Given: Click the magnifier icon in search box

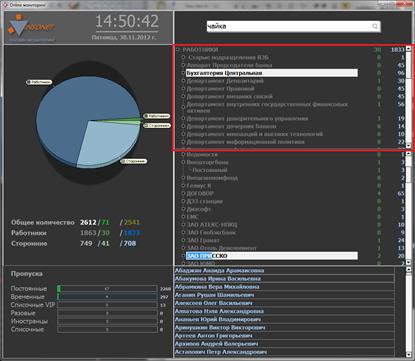Looking at the screenshot, I should [375, 26].
